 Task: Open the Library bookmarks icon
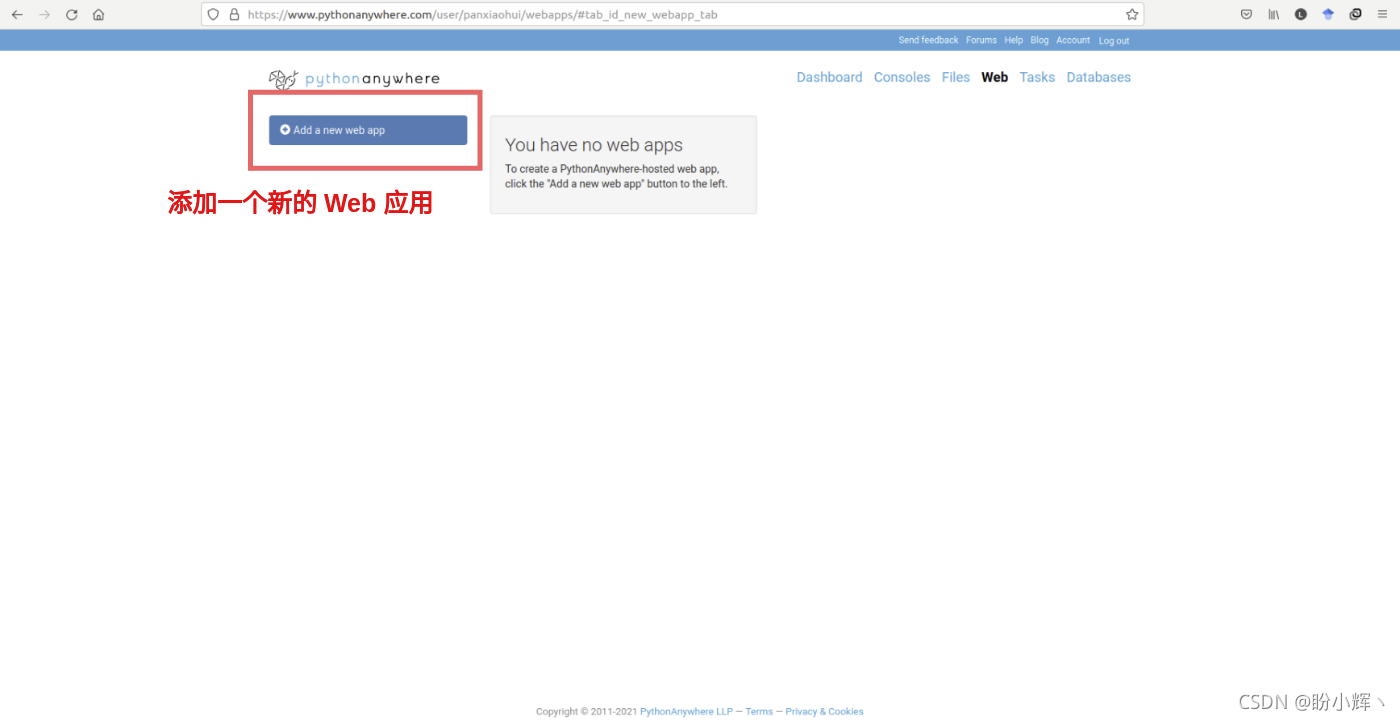pyautogui.click(x=1273, y=15)
